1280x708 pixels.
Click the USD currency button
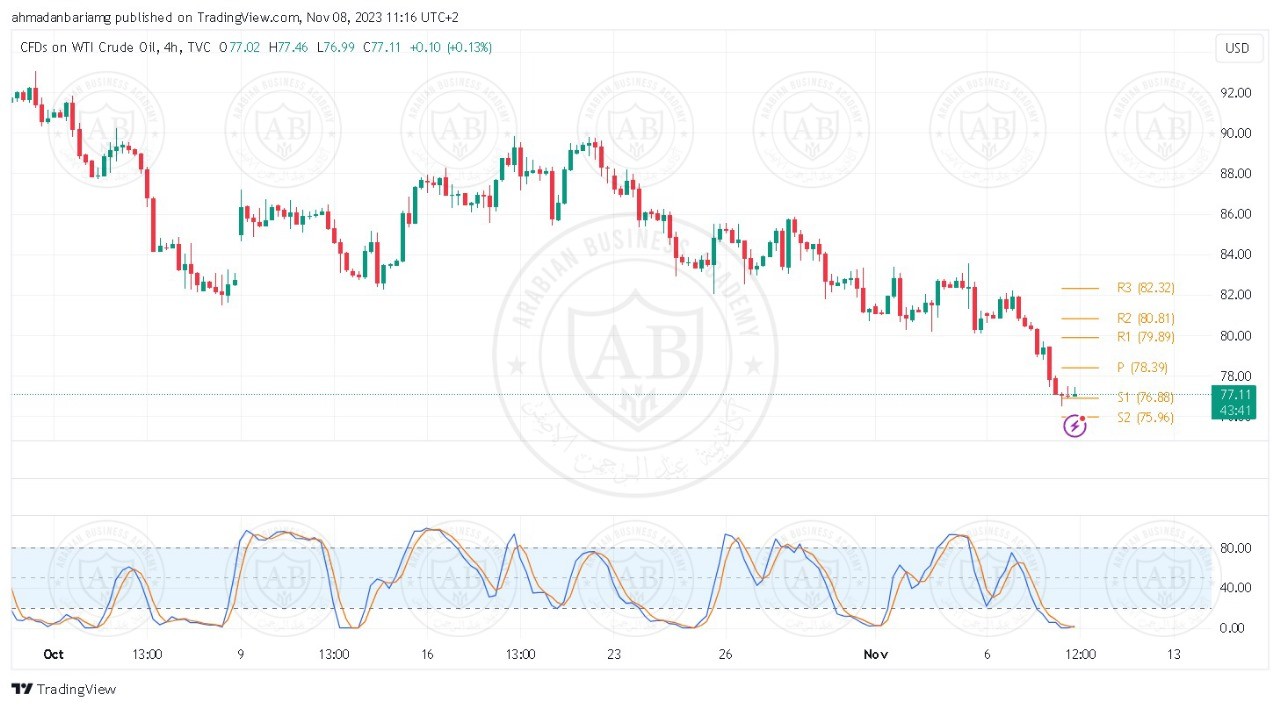click(x=1237, y=48)
